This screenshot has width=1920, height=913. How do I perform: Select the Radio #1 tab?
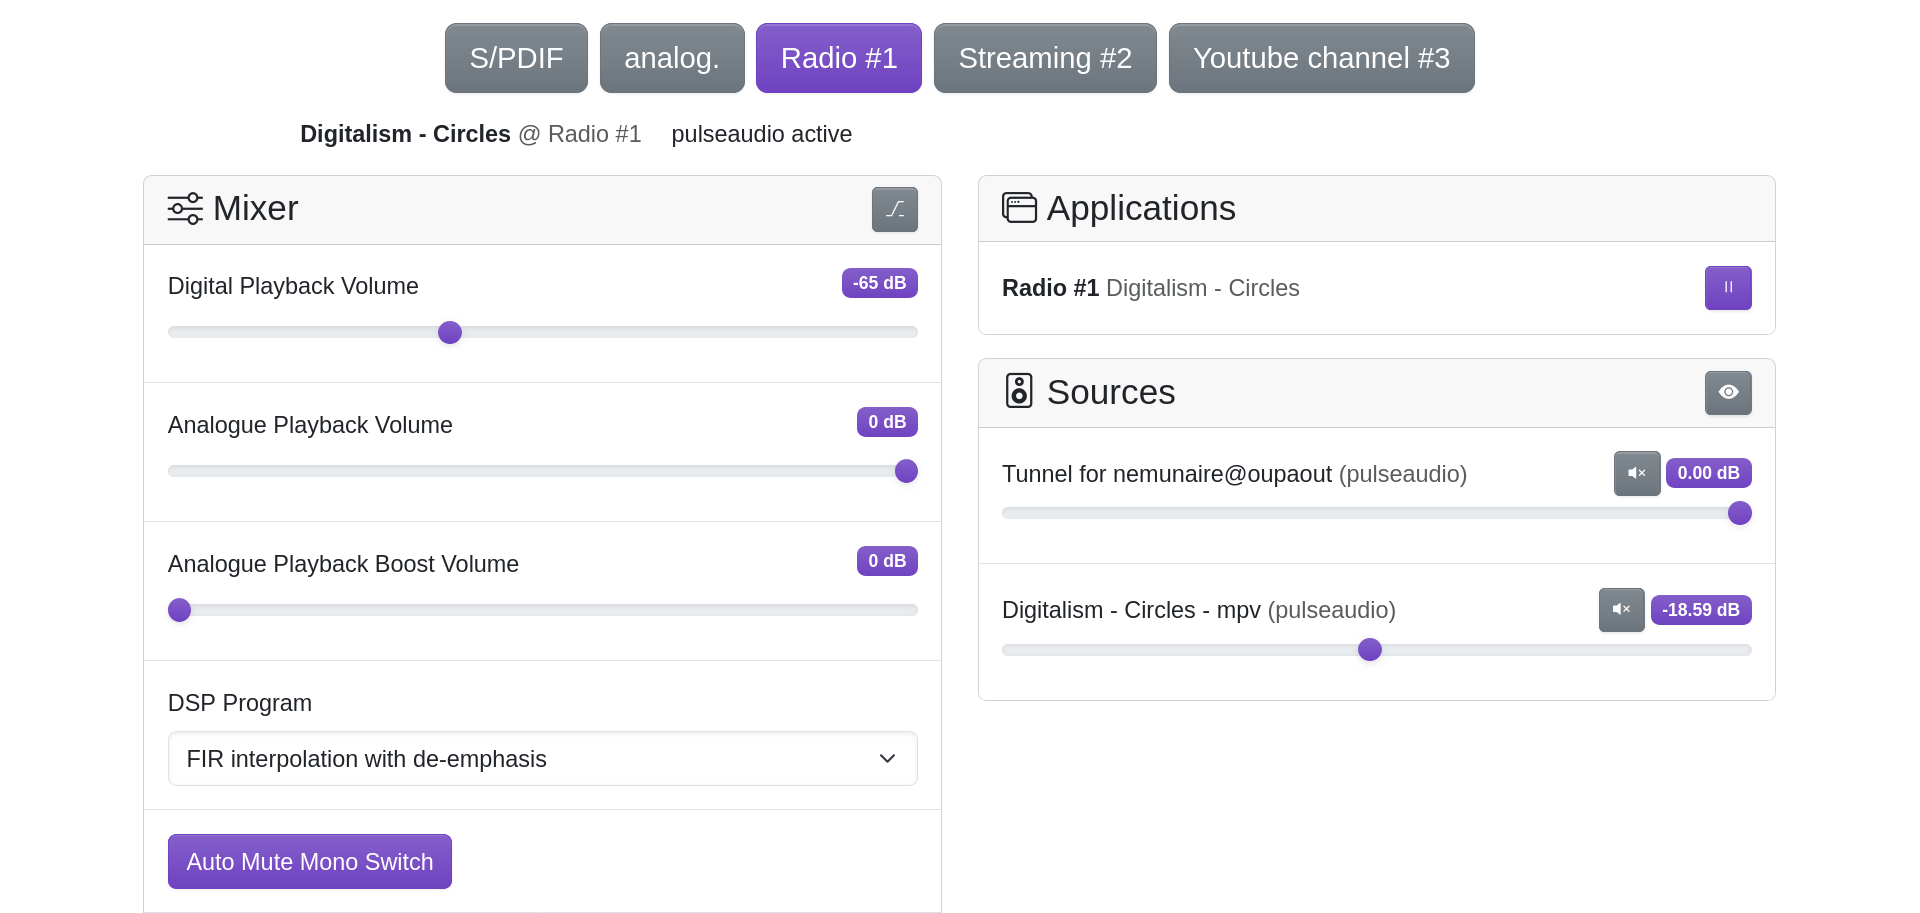pos(839,58)
